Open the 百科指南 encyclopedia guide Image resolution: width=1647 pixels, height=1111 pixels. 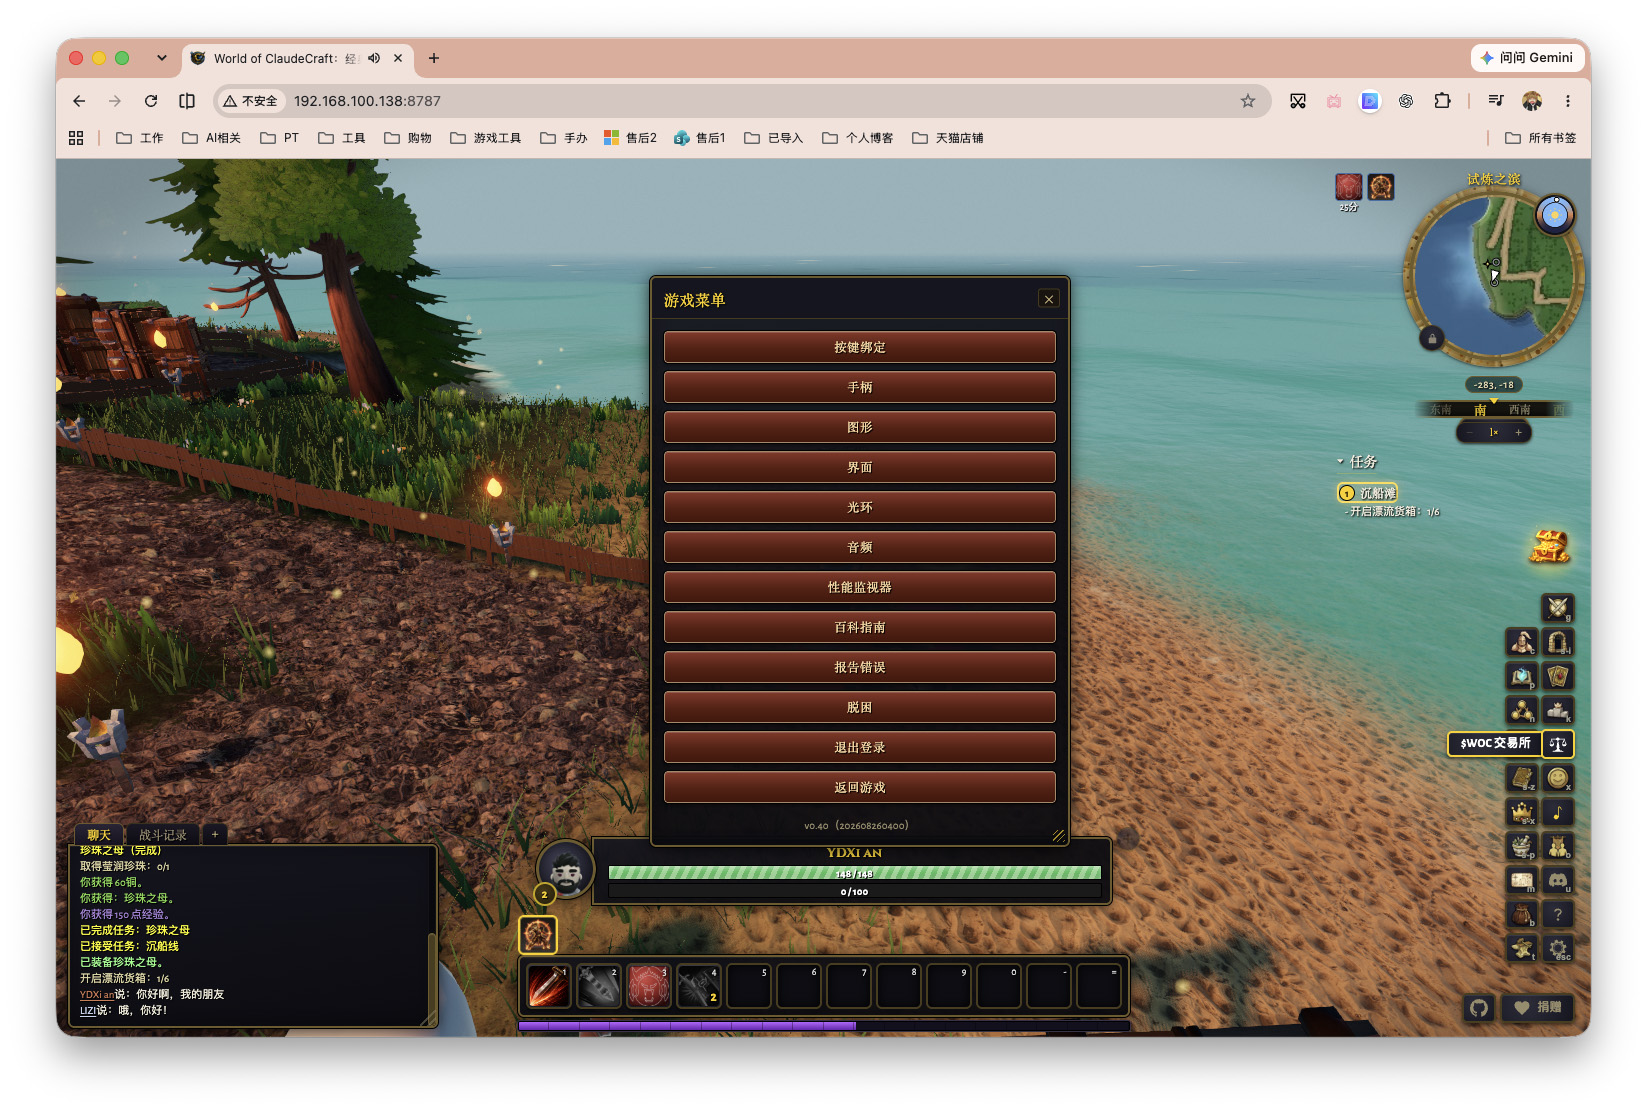860,627
